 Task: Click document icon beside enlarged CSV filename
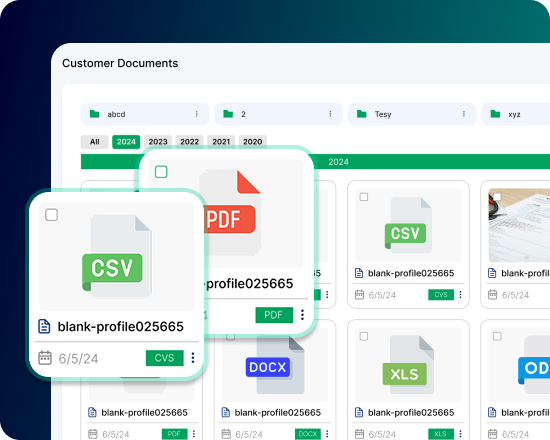coord(44,326)
